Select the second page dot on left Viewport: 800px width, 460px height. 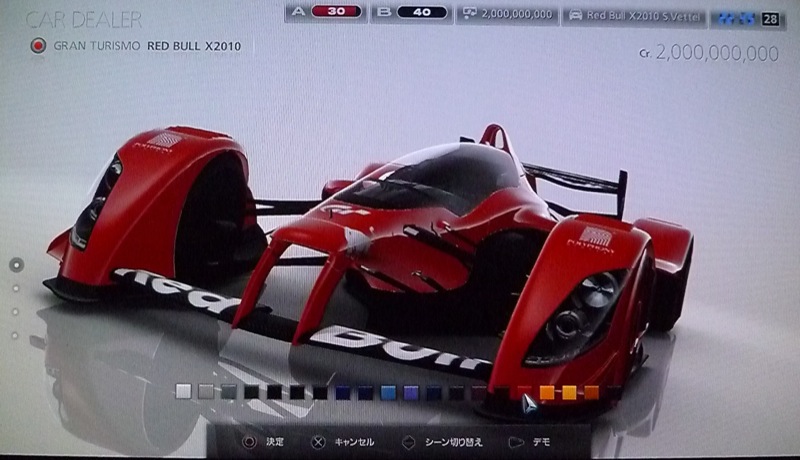coord(16,289)
